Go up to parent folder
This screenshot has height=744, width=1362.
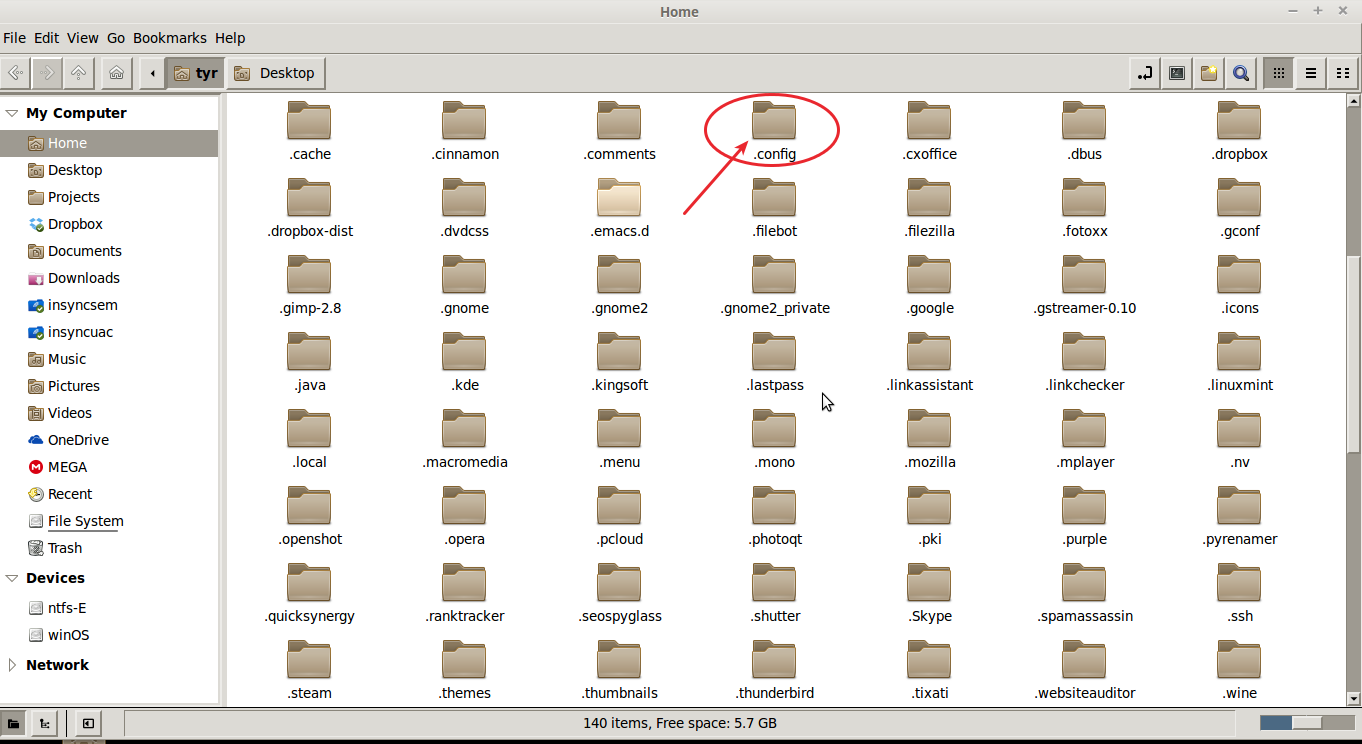pos(78,73)
